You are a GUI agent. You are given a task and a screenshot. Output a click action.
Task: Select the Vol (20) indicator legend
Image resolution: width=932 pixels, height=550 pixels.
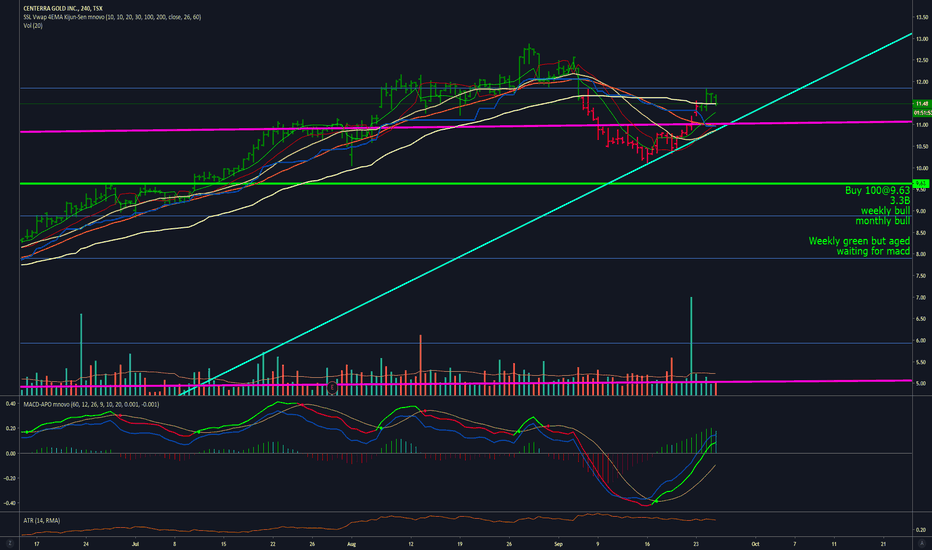click(x=33, y=26)
